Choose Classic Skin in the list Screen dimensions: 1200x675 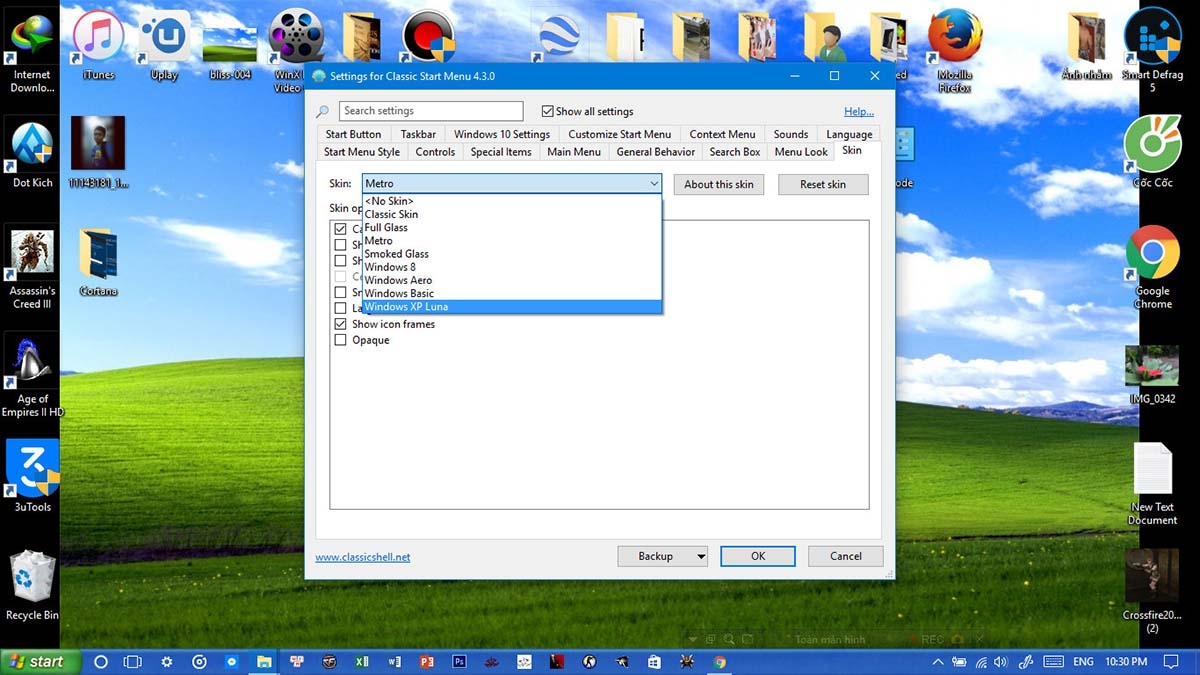click(x=512, y=214)
